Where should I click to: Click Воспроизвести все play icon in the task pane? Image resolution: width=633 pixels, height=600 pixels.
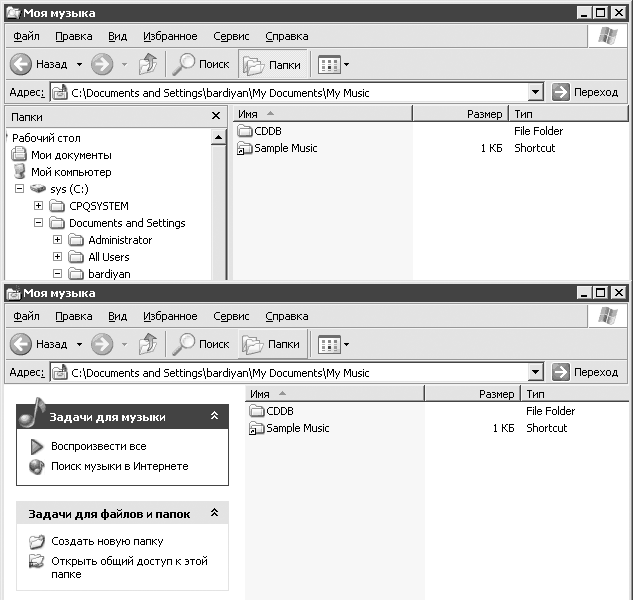pos(37,446)
